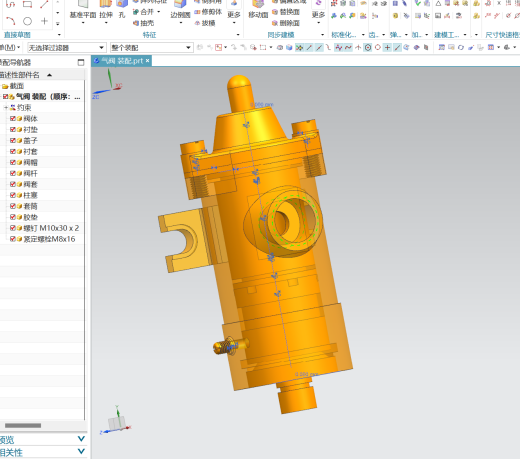
Task: Click 更多 in the 同步建模 group
Action: (x=318, y=15)
